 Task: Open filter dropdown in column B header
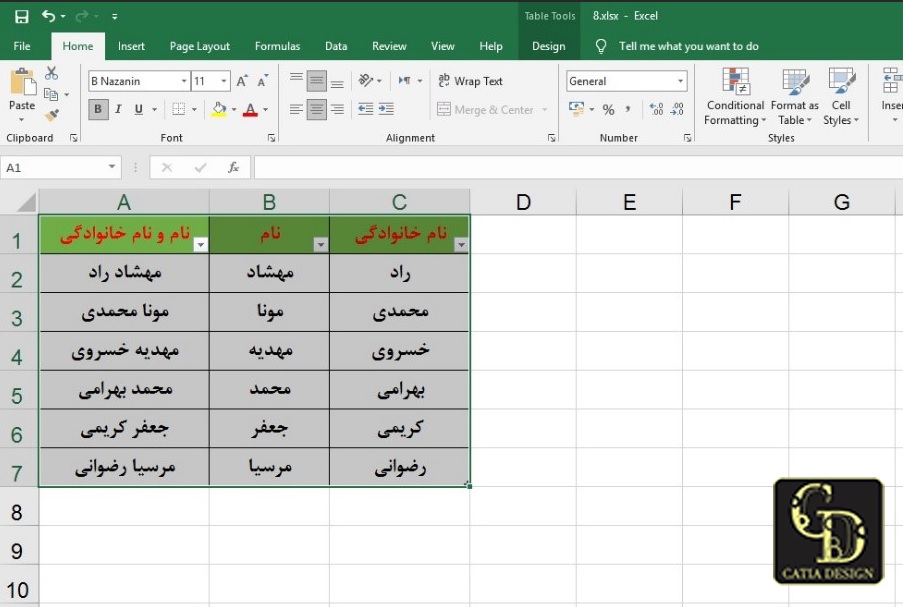(x=321, y=245)
